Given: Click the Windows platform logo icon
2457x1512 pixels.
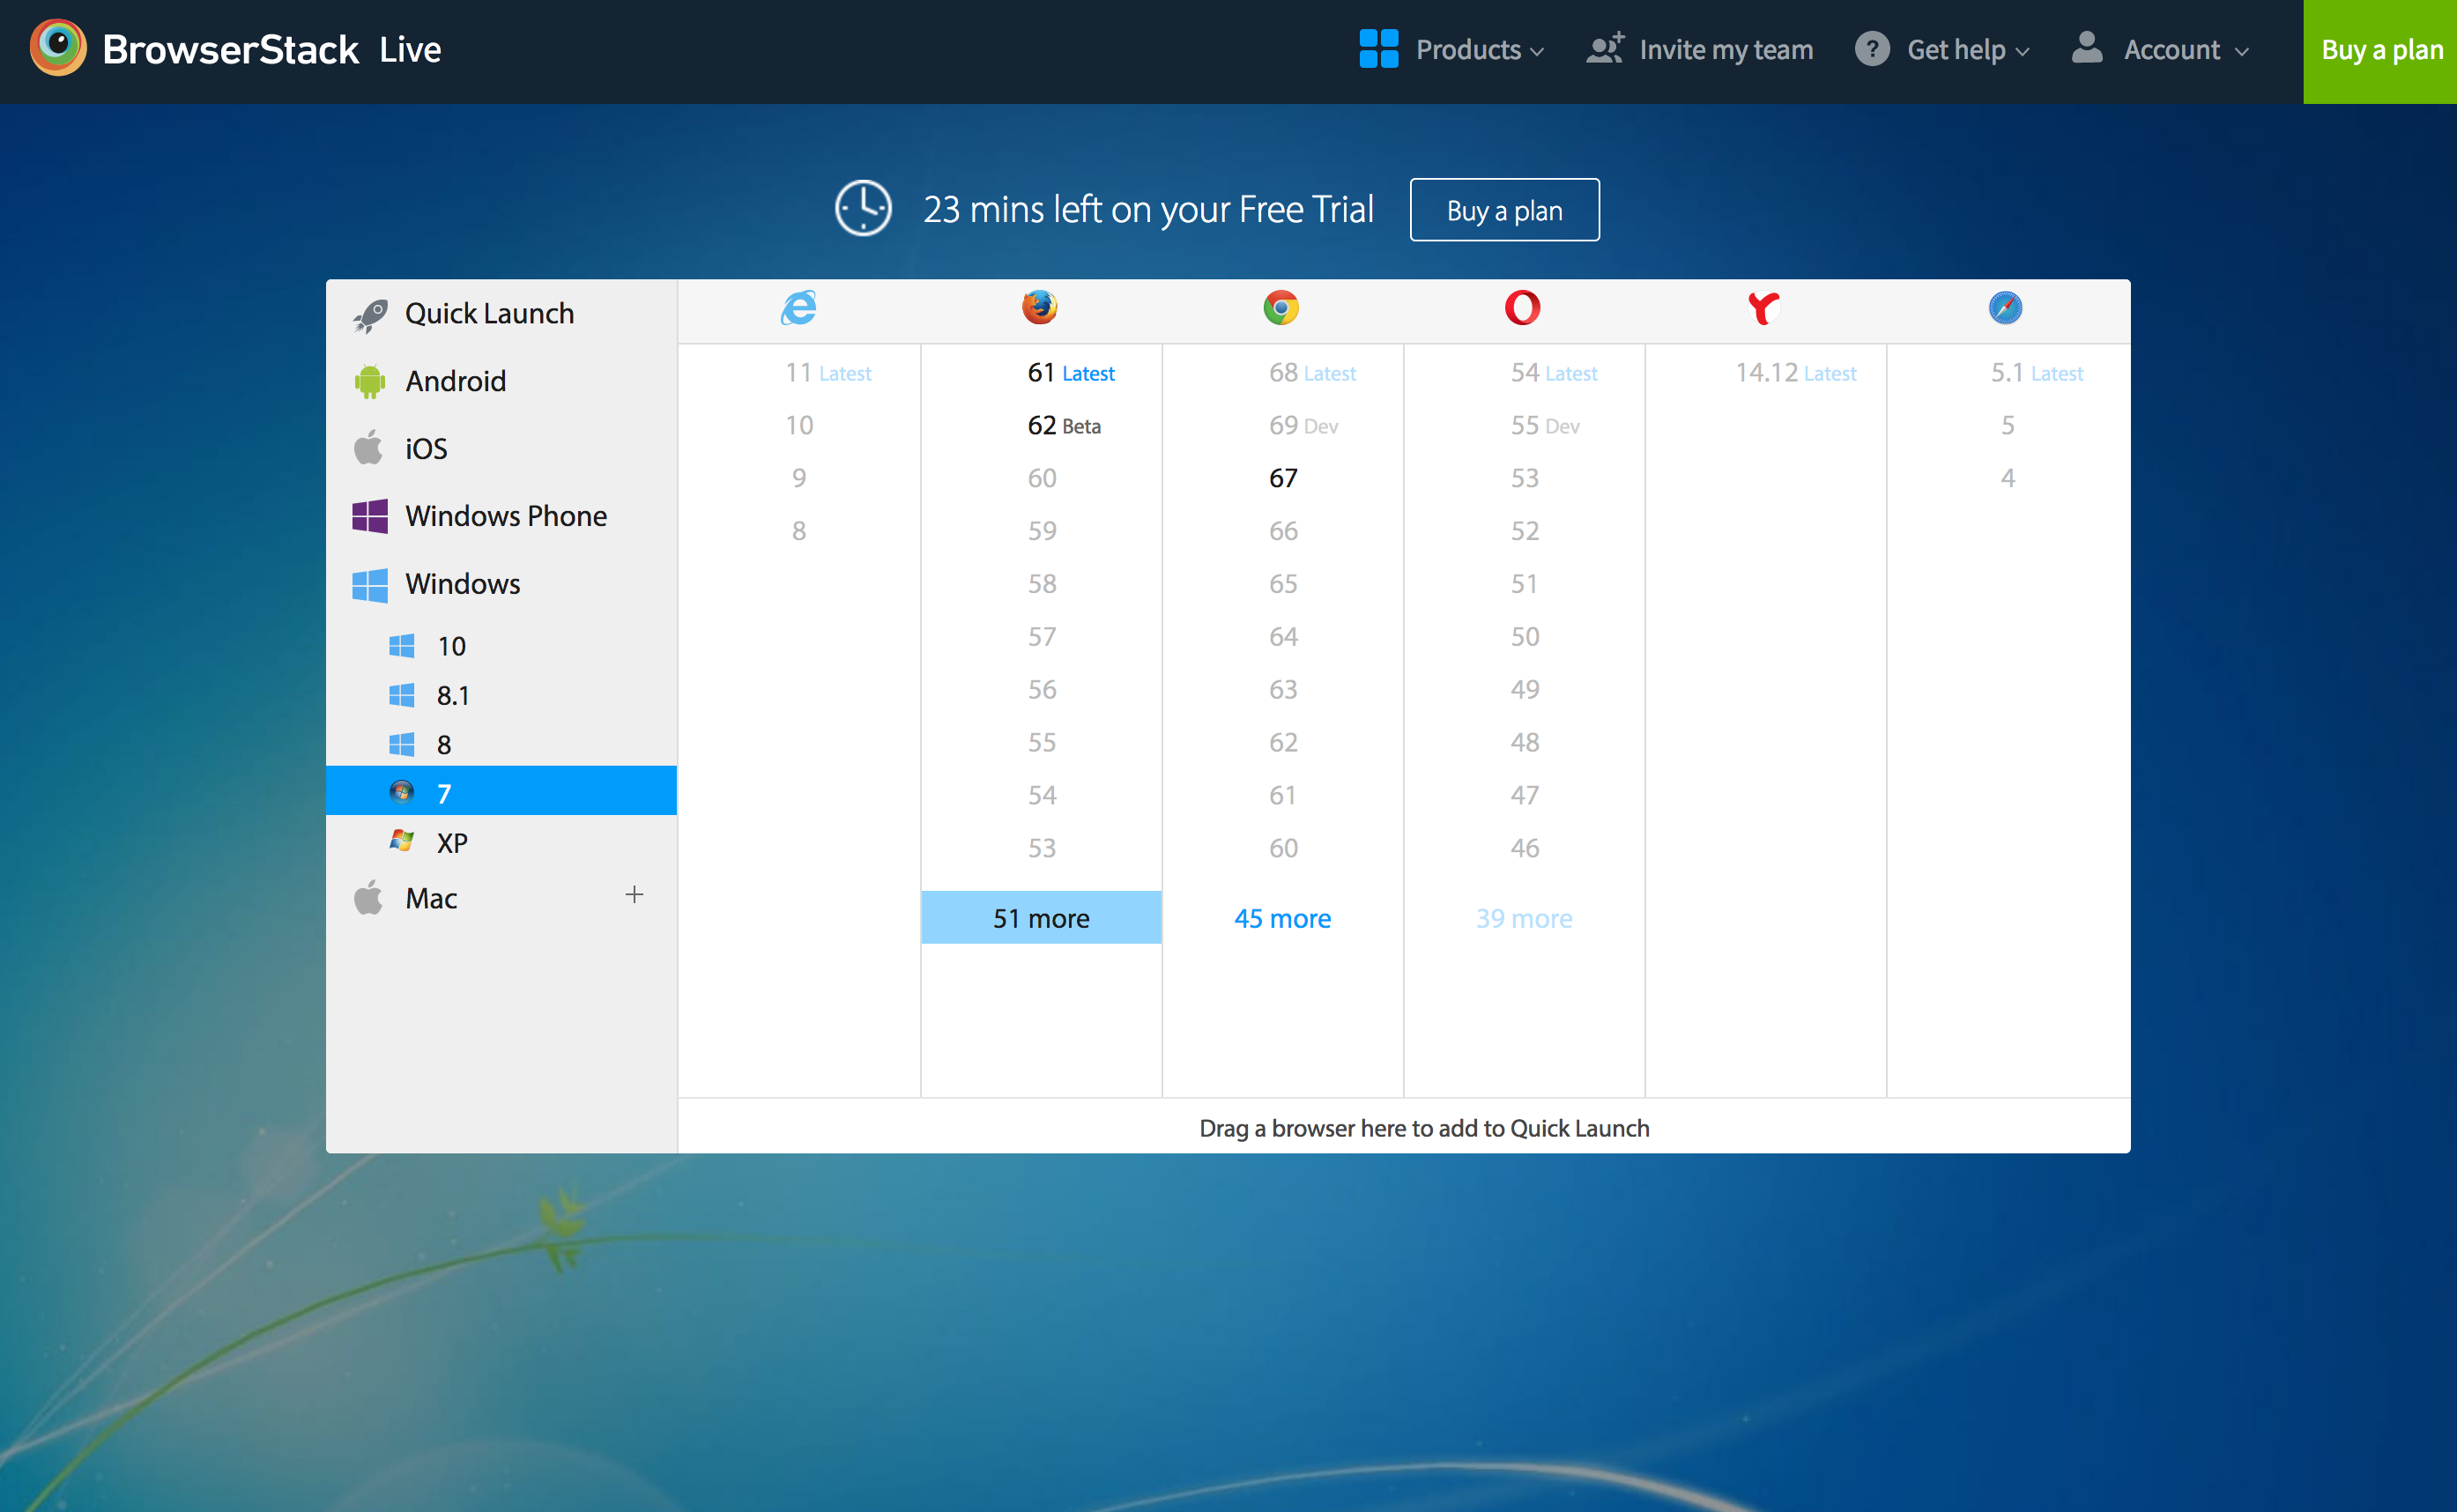Looking at the screenshot, I should 370,584.
